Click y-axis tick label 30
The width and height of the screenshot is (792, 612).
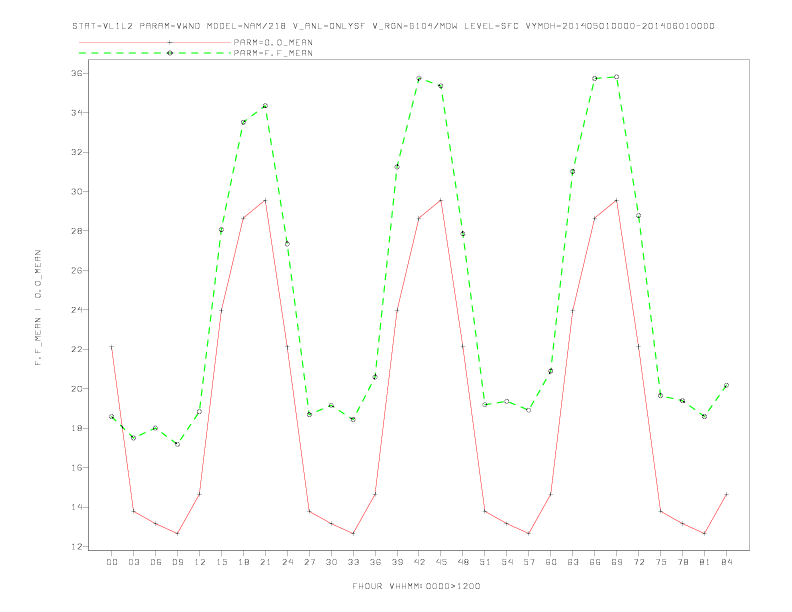click(77, 191)
